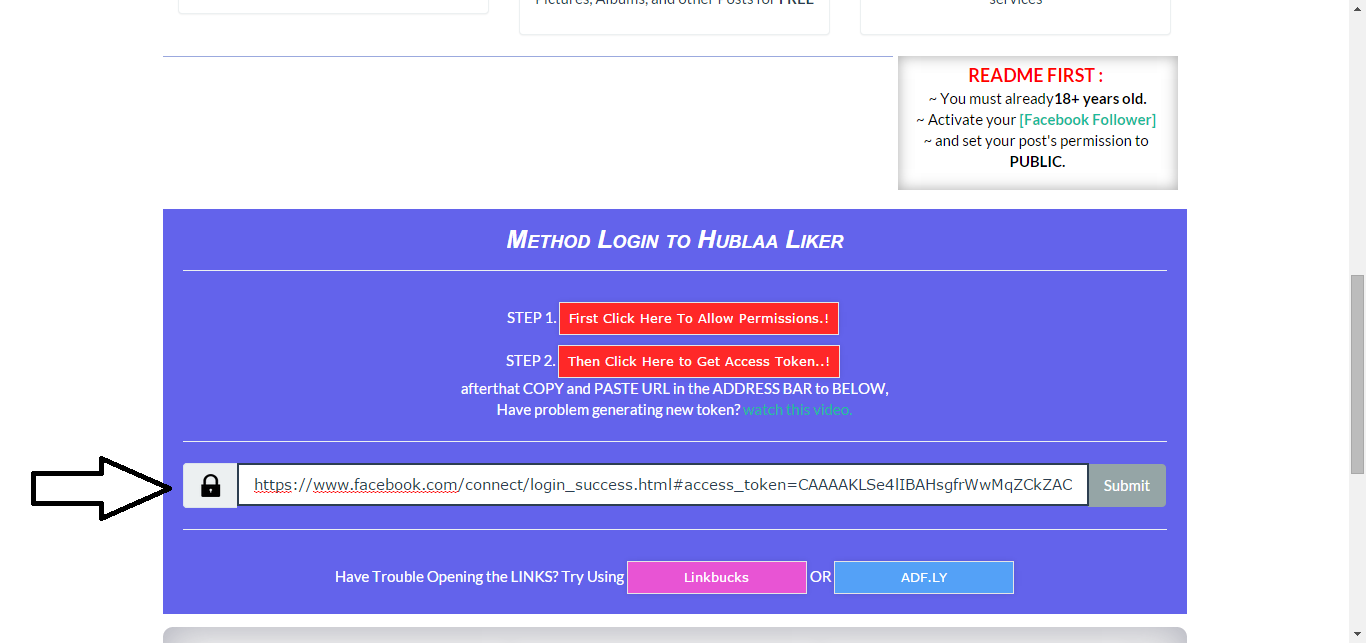Click the padlock icon beside the URL field
The width and height of the screenshot is (1366, 643).
(x=210, y=485)
